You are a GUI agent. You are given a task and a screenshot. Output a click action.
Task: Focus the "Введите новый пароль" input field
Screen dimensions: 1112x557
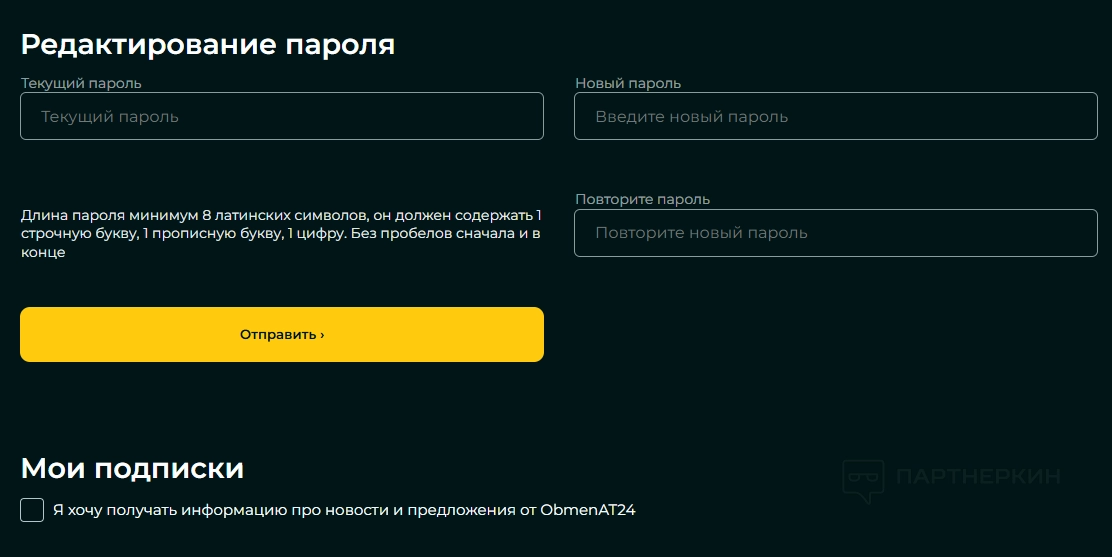coord(836,116)
